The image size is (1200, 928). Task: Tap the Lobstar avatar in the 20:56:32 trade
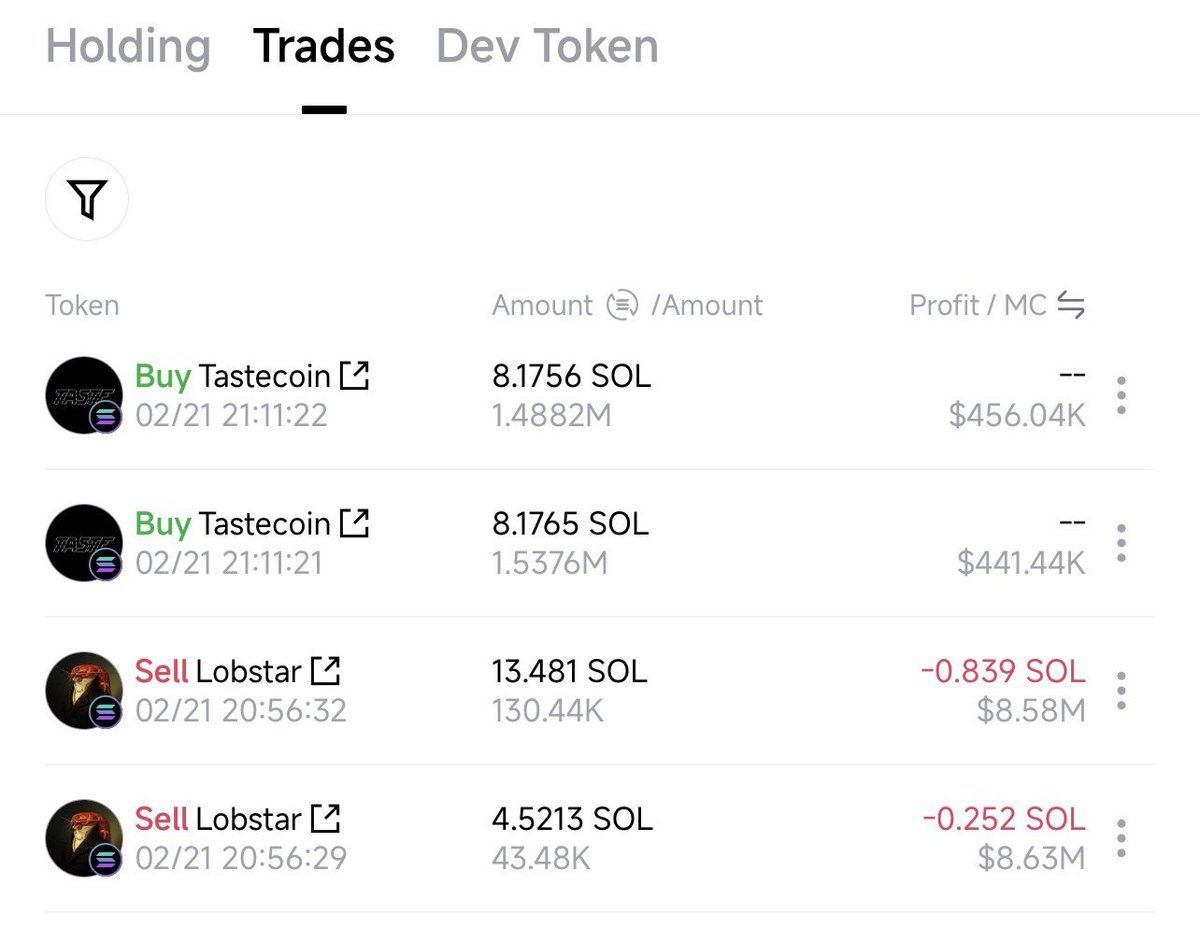pyautogui.click(x=84, y=691)
